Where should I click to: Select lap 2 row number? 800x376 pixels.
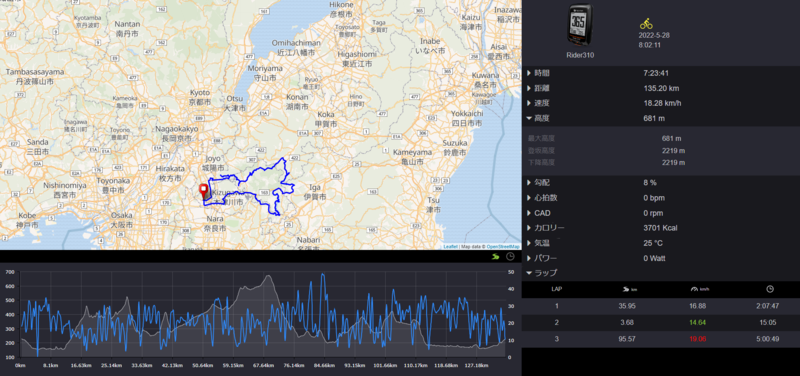coord(557,322)
